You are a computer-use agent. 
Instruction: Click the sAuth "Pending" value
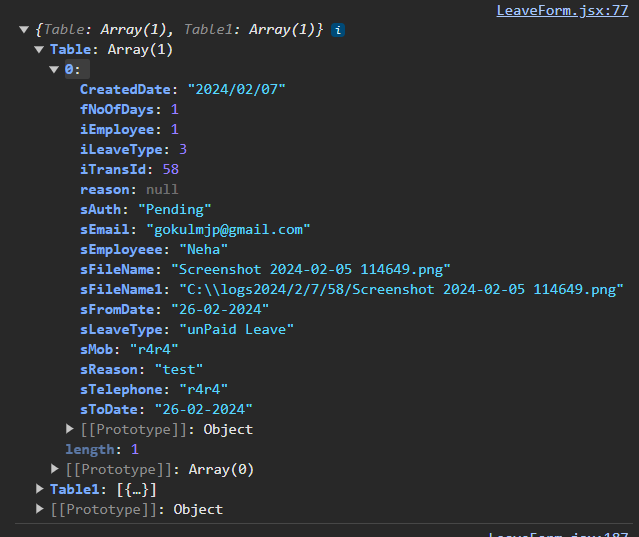(x=175, y=209)
